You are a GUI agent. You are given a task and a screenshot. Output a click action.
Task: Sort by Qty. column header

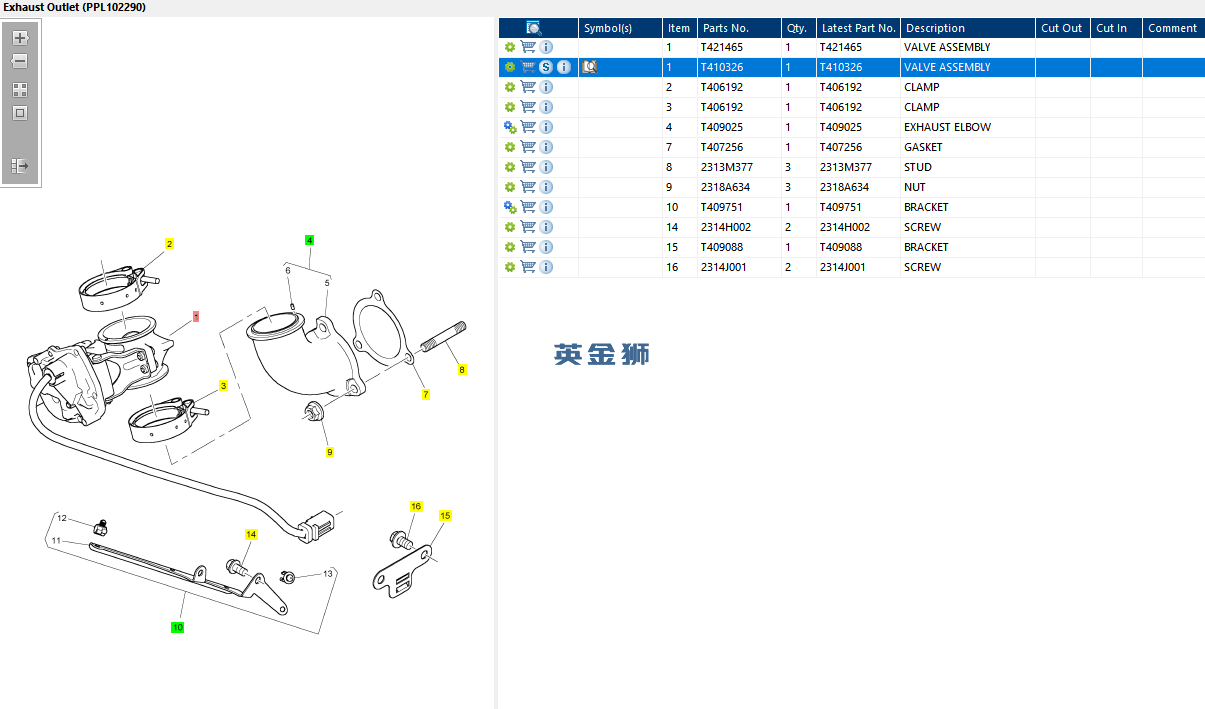(x=798, y=28)
